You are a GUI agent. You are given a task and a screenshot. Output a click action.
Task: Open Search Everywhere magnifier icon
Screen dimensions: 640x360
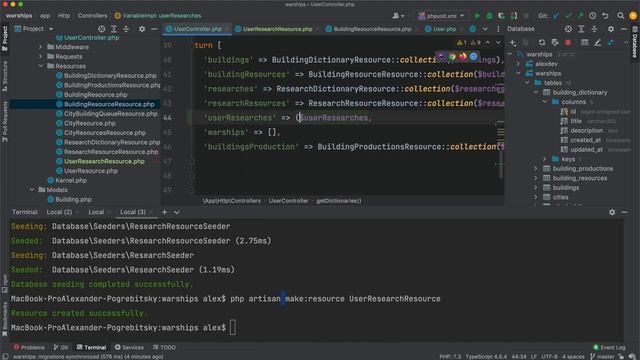pyautogui.click(x=620, y=16)
